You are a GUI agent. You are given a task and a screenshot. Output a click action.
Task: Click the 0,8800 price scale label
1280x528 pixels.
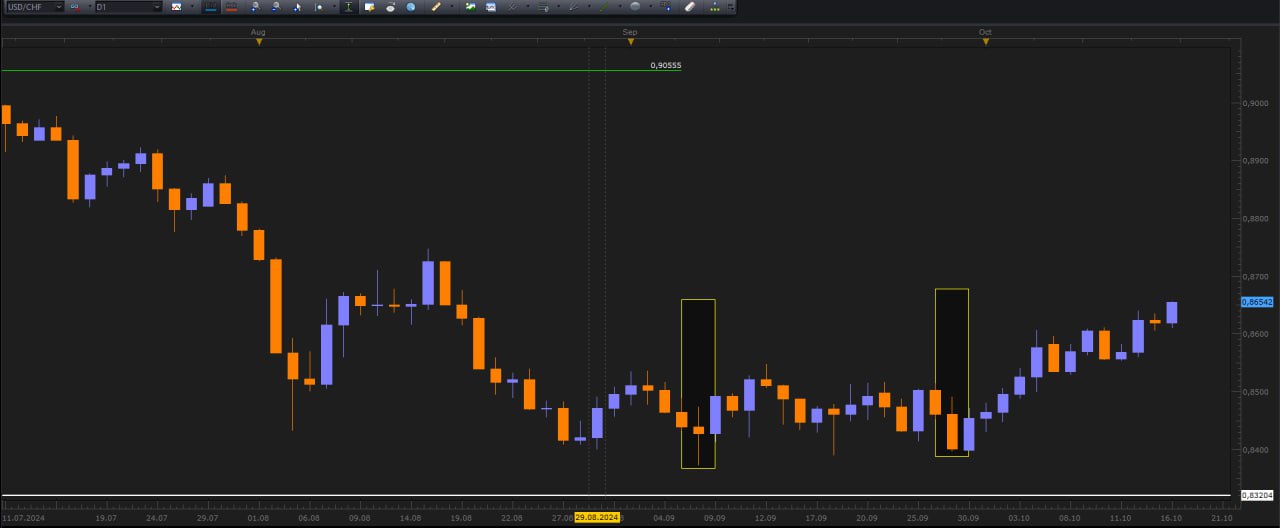[x=1255, y=218]
